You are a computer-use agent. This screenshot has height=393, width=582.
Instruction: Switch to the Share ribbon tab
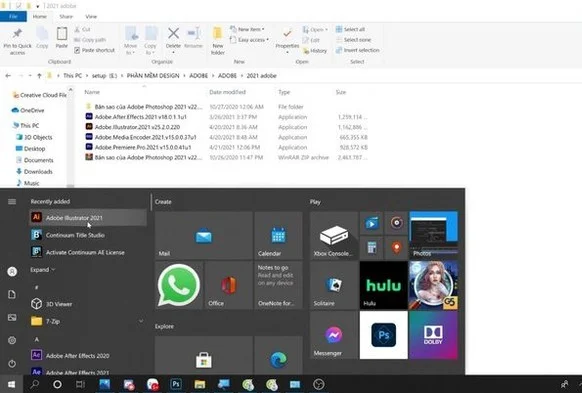(x=66, y=16)
